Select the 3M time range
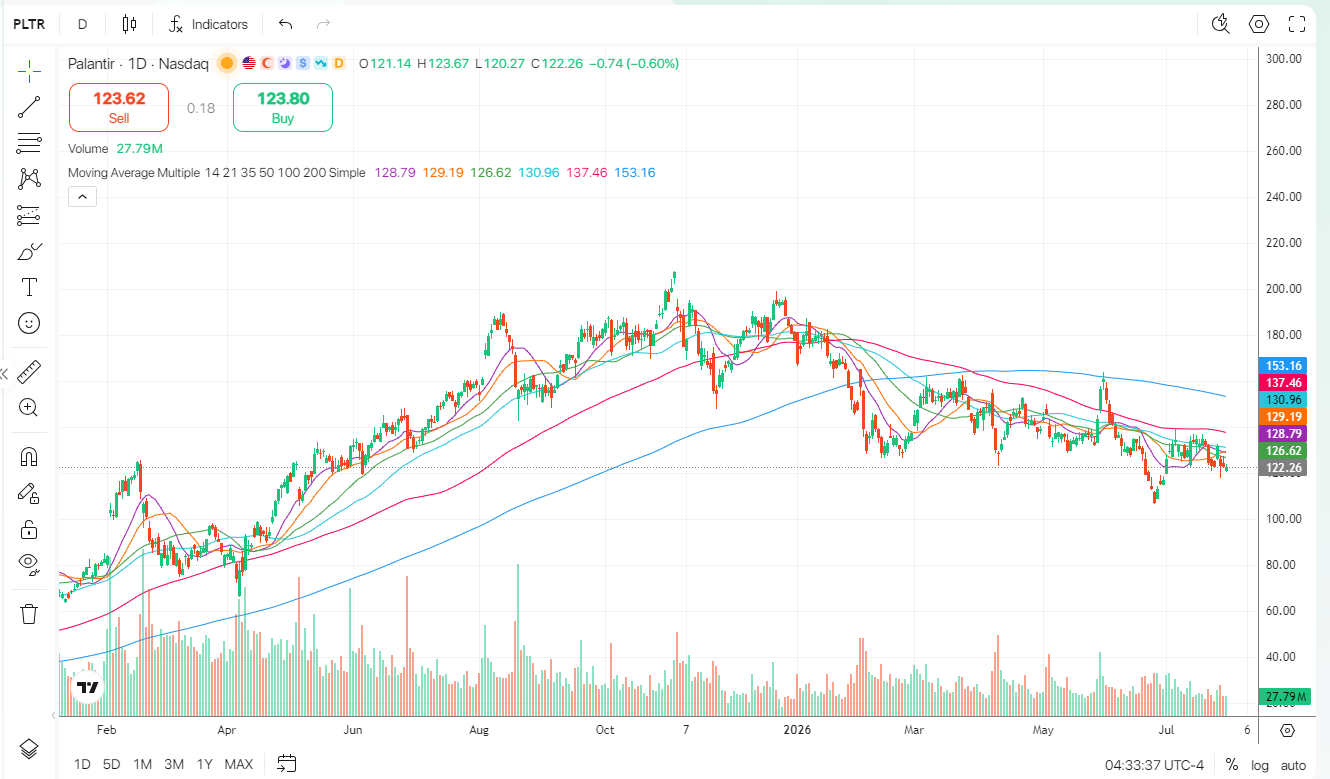1330x779 pixels. pyautogui.click(x=174, y=764)
